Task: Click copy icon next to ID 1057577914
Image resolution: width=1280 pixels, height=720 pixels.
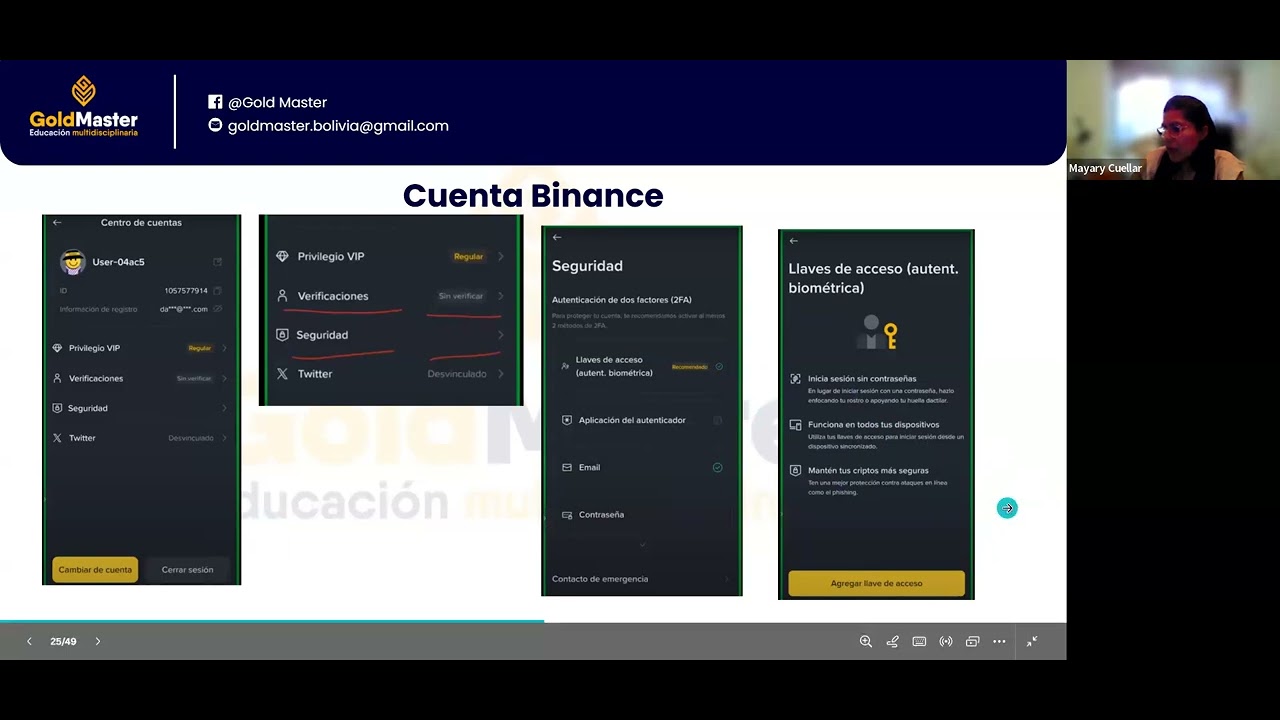Action: pos(217,291)
